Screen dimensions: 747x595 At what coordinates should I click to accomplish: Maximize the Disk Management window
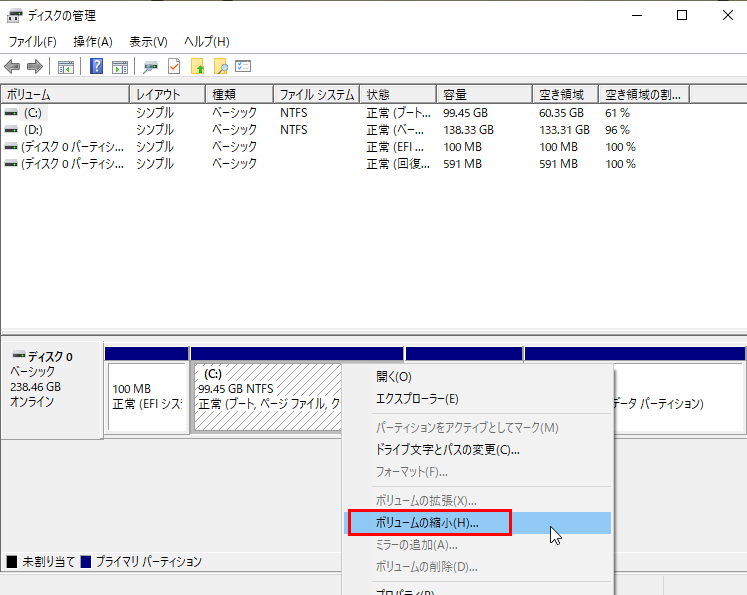pyautogui.click(x=682, y=15)
